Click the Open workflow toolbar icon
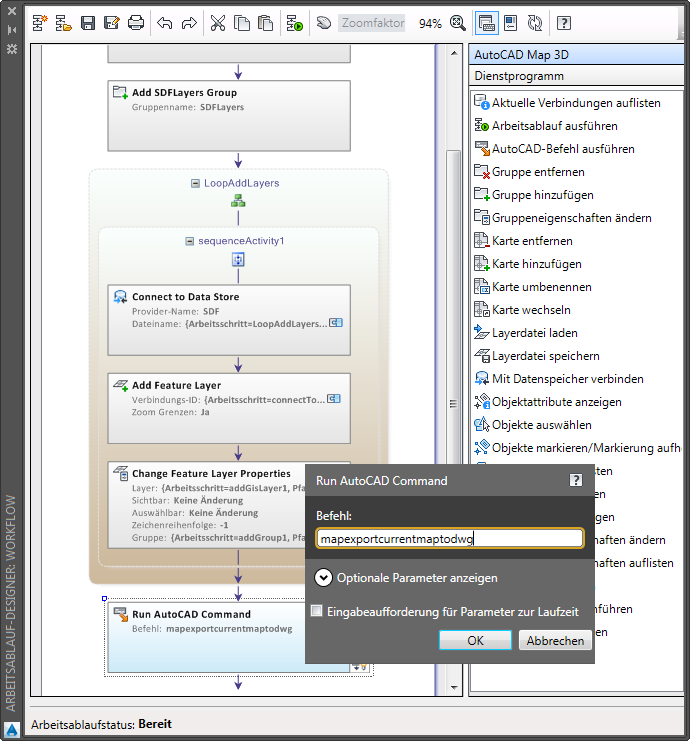The image size is (690, 741). point(63,23)
